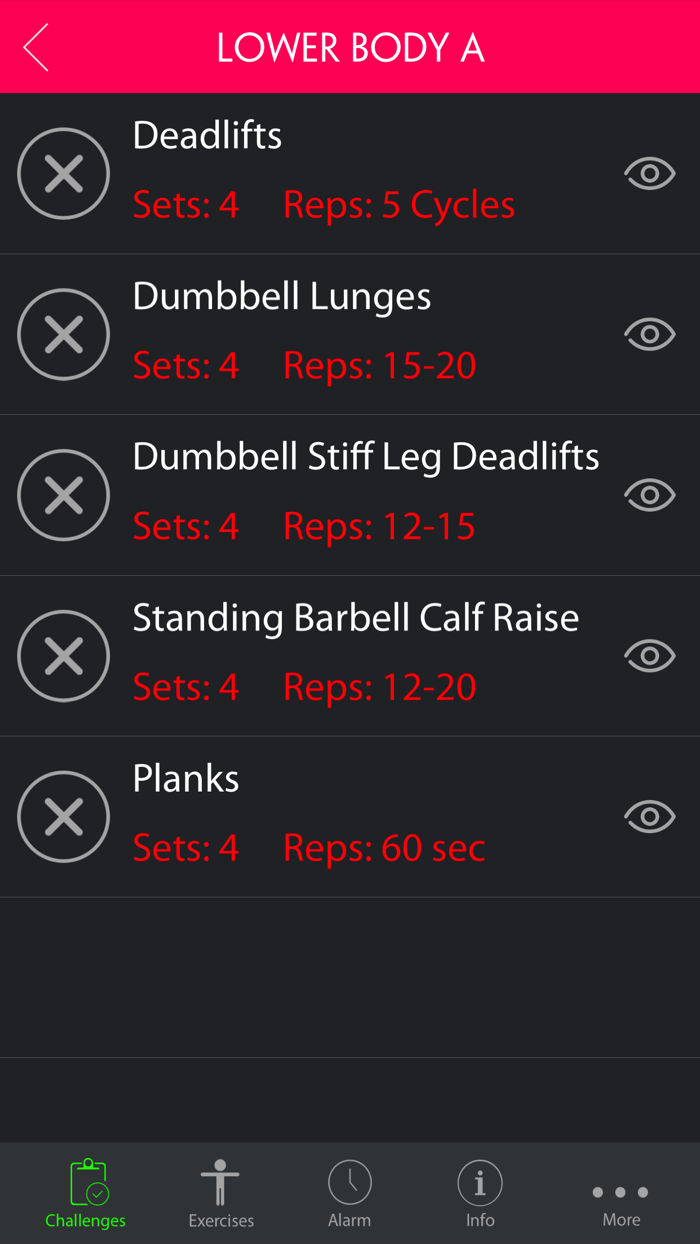Toggle the eye icon for Planks
This screenshot has width=700, height=1244.
tap(649, 816)
